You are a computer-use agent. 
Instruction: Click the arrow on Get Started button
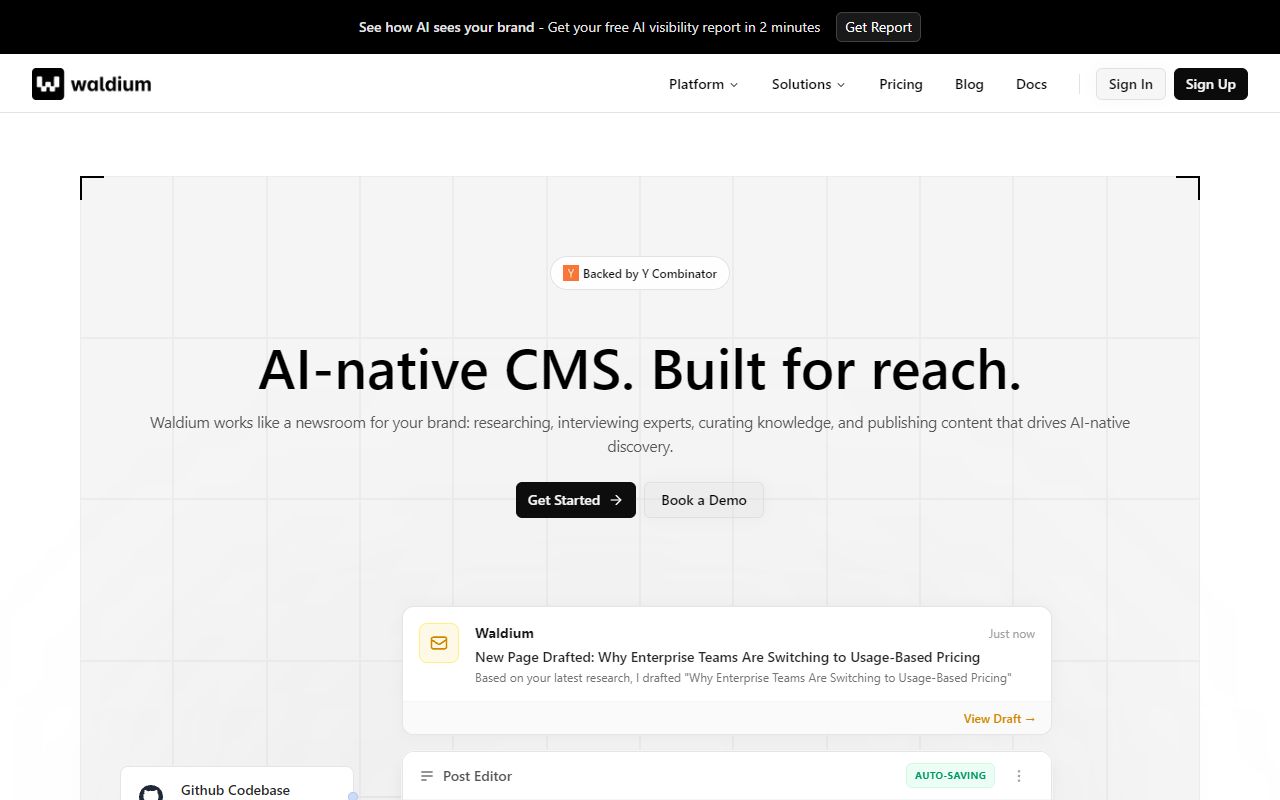point(616,500)
